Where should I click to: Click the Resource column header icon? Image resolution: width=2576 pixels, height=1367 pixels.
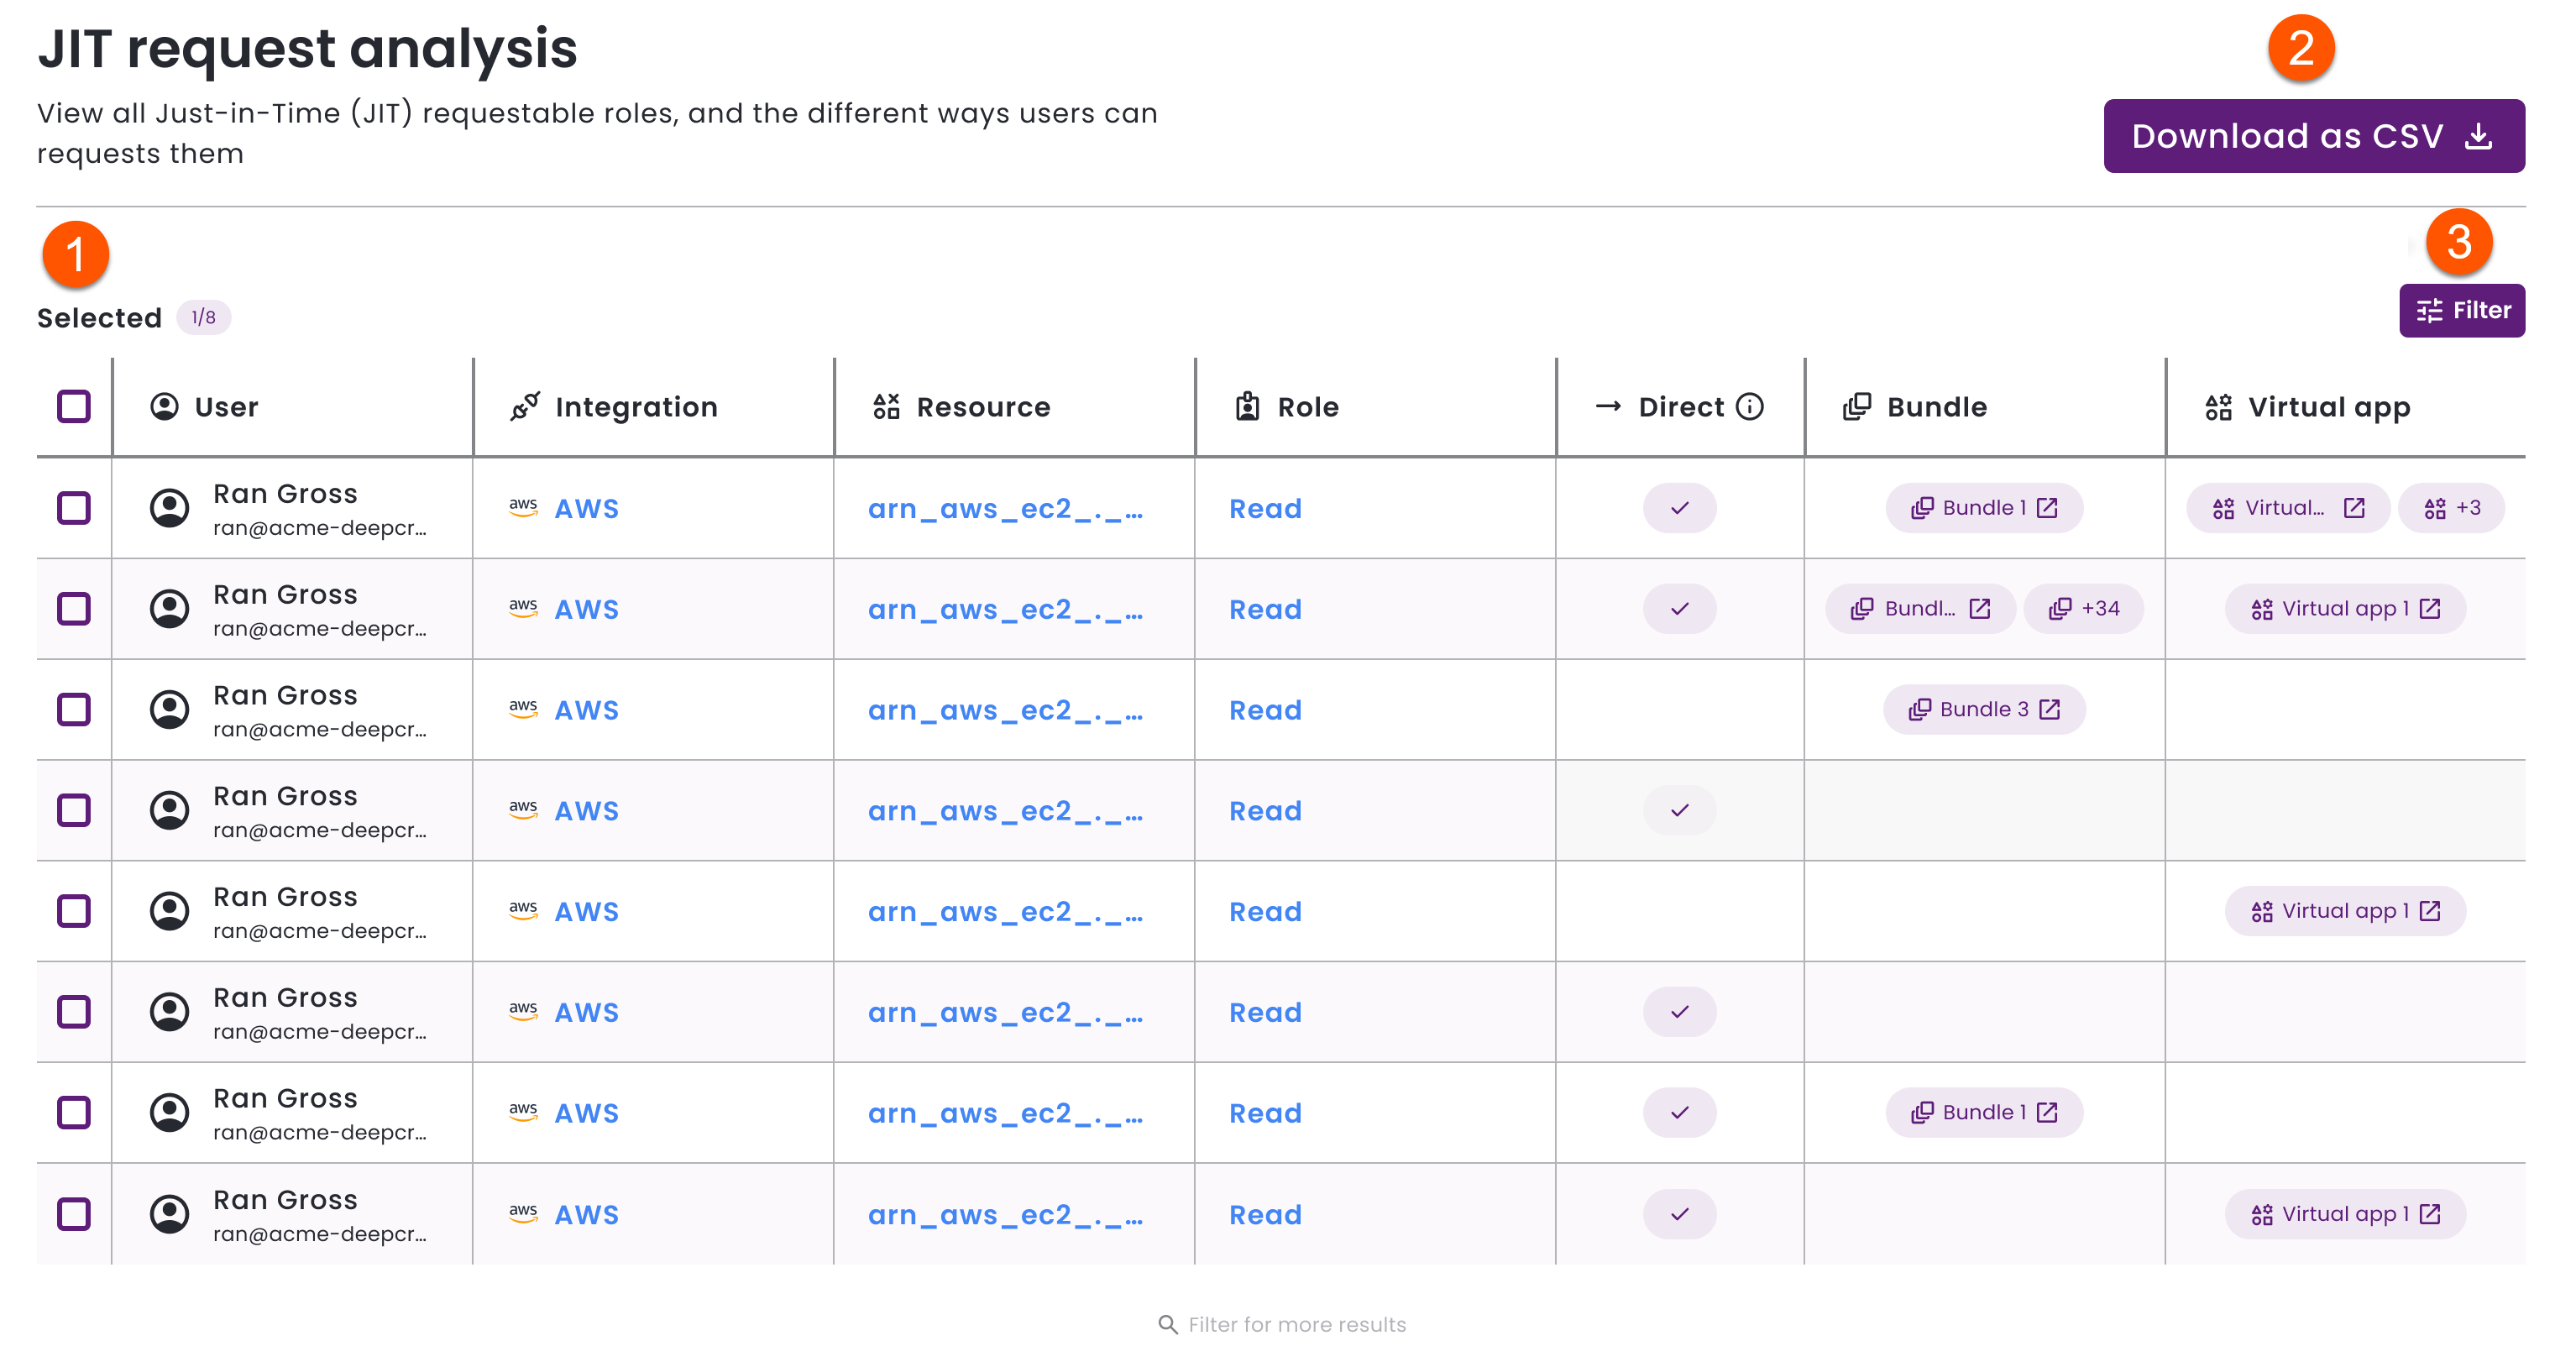pyautogui.click(x=885, y=406)
